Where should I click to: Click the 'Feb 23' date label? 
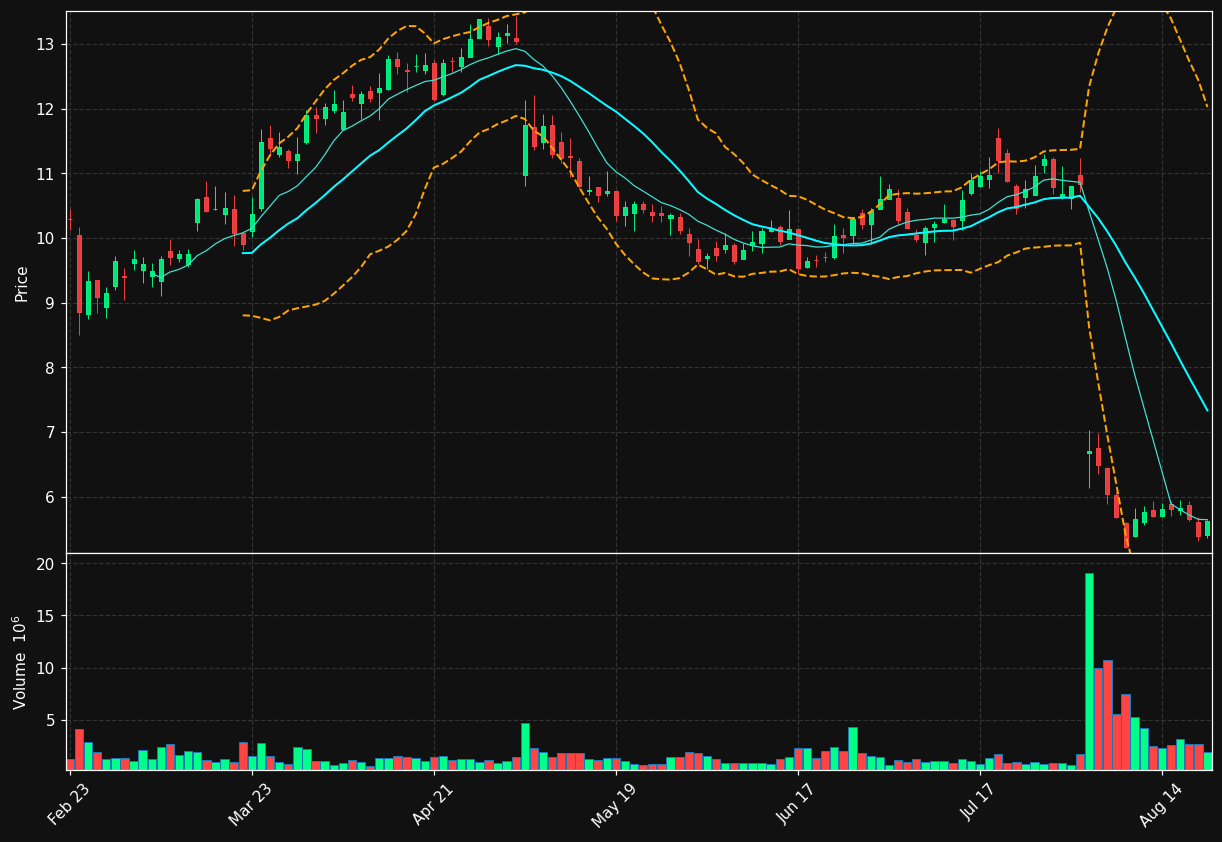pyautogui.click(x=68, y=804)
